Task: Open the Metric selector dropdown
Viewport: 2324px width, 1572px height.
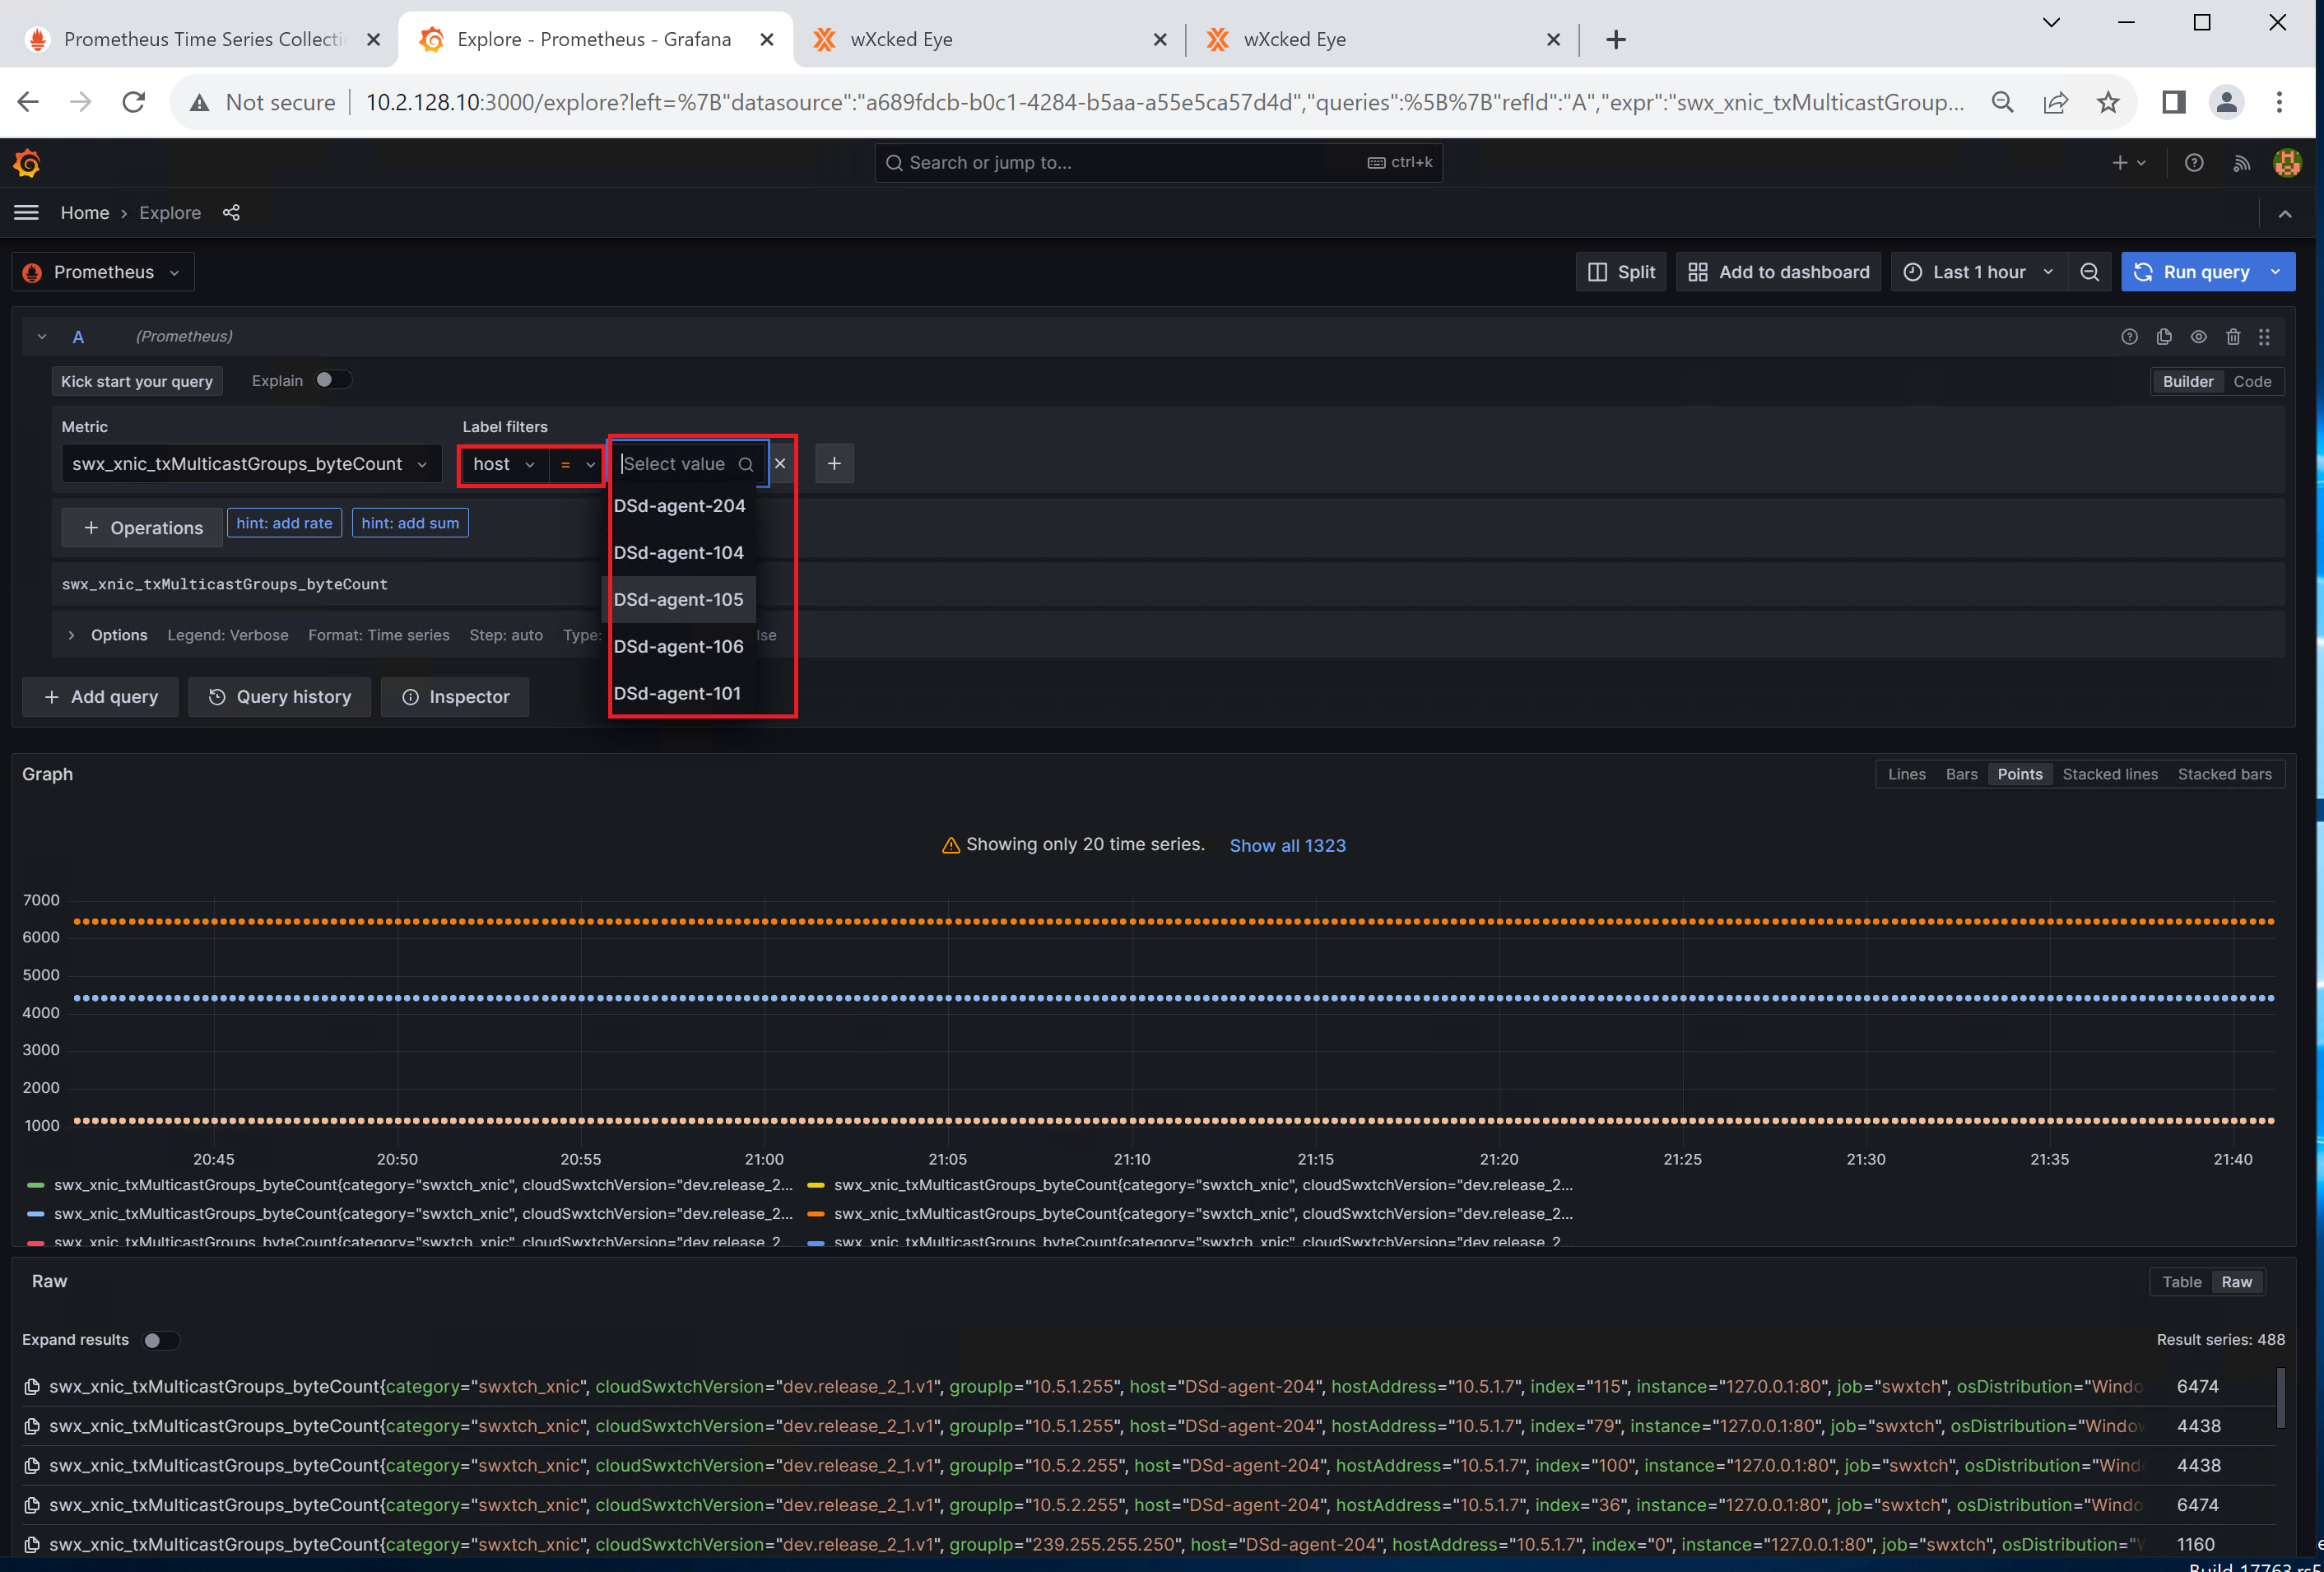Action: [251, 464]
